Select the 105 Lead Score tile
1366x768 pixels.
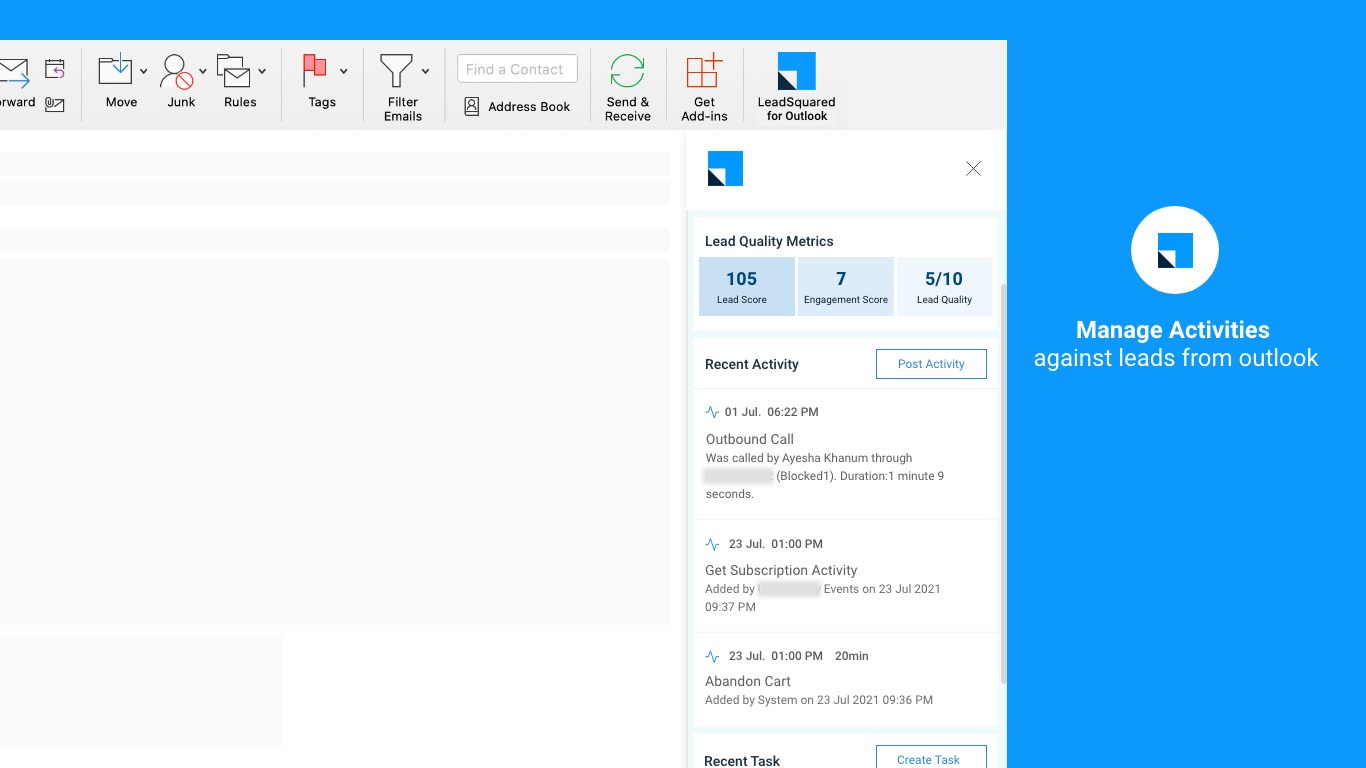click(746, 286)
